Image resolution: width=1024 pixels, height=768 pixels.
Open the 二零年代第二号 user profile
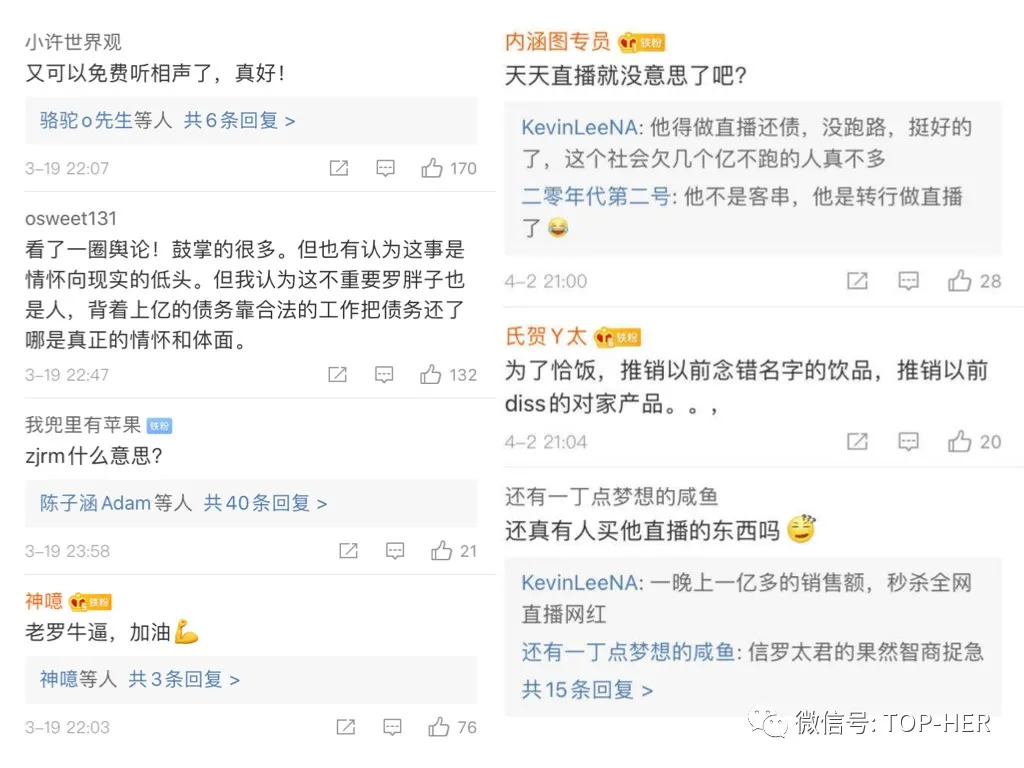(596, 197)
